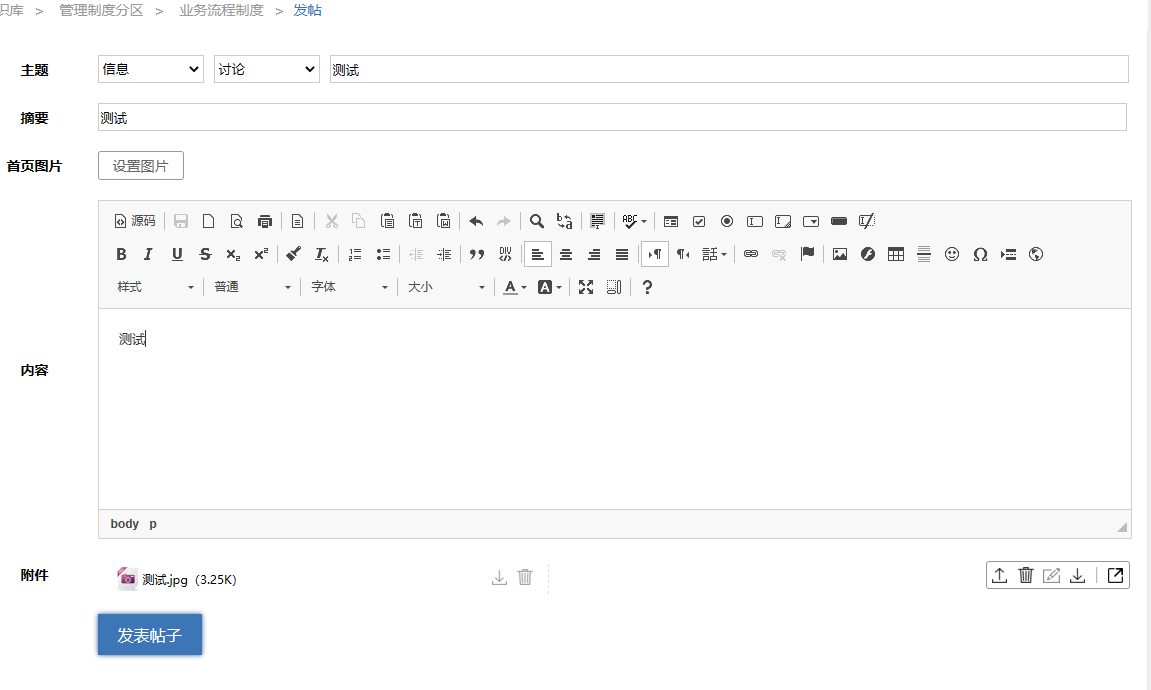Set text direction left to right

point(655,254)
